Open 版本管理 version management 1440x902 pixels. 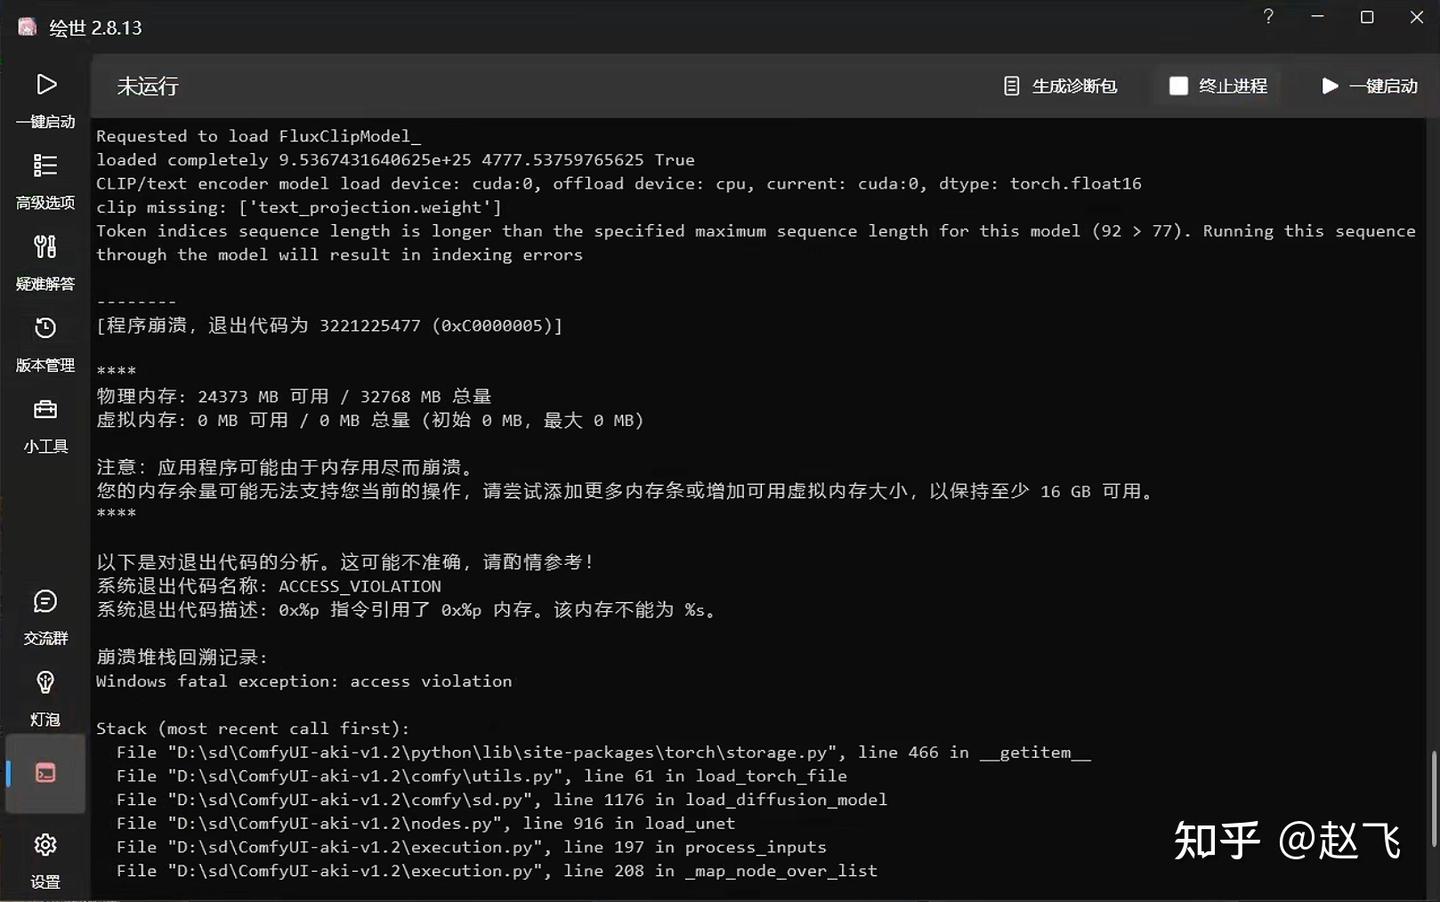coord(45,343)
